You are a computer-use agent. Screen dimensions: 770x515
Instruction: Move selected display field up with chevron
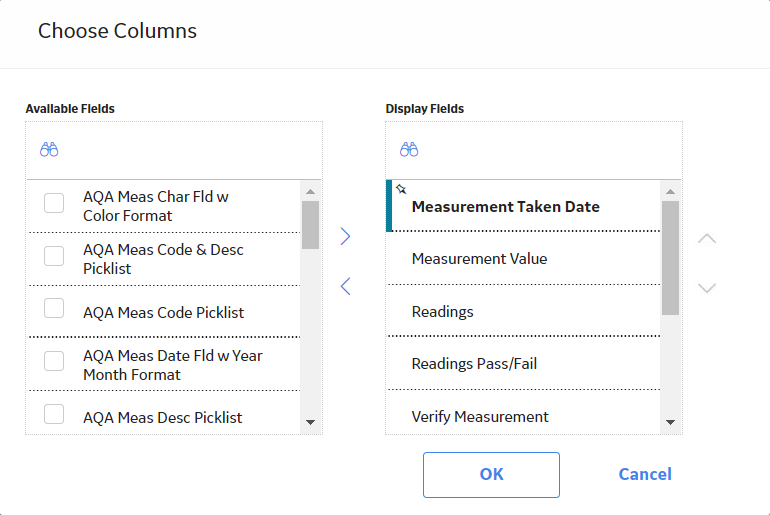707,239
